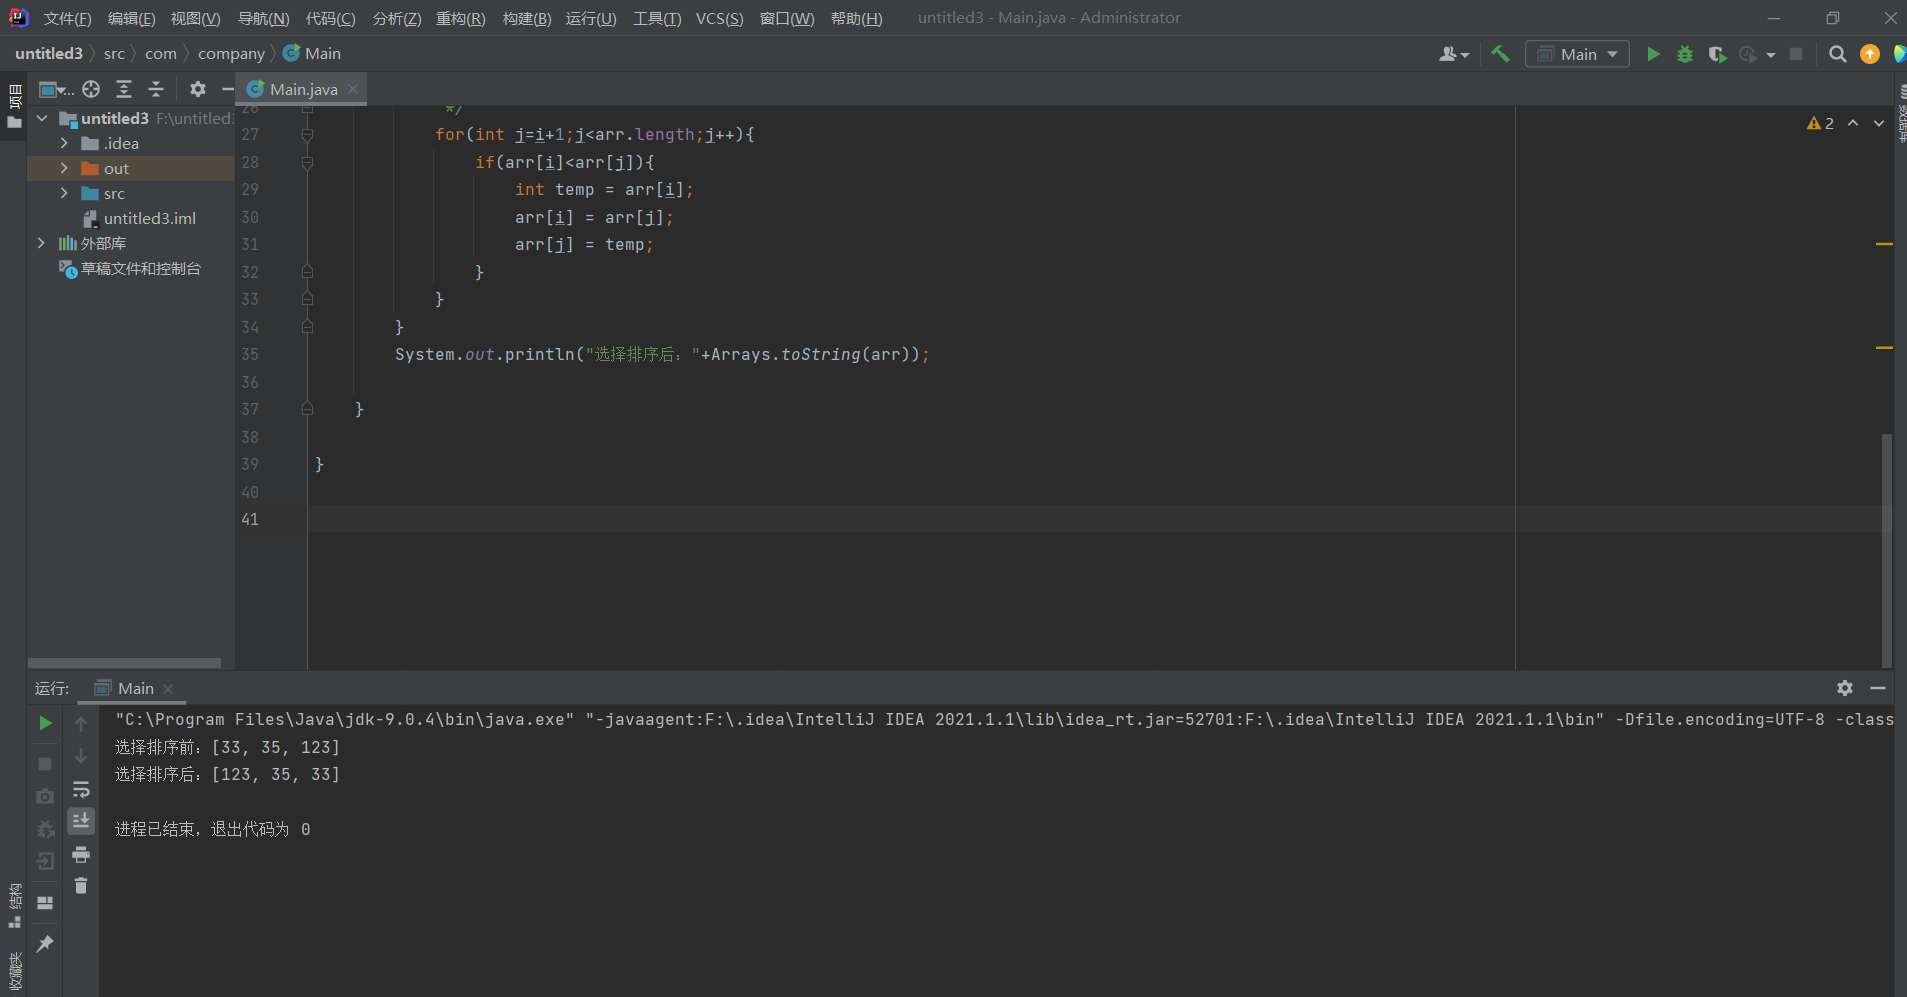Open Search Everywhere magnifier icon
This screenshot has width=1907, height=997.
1837,54
